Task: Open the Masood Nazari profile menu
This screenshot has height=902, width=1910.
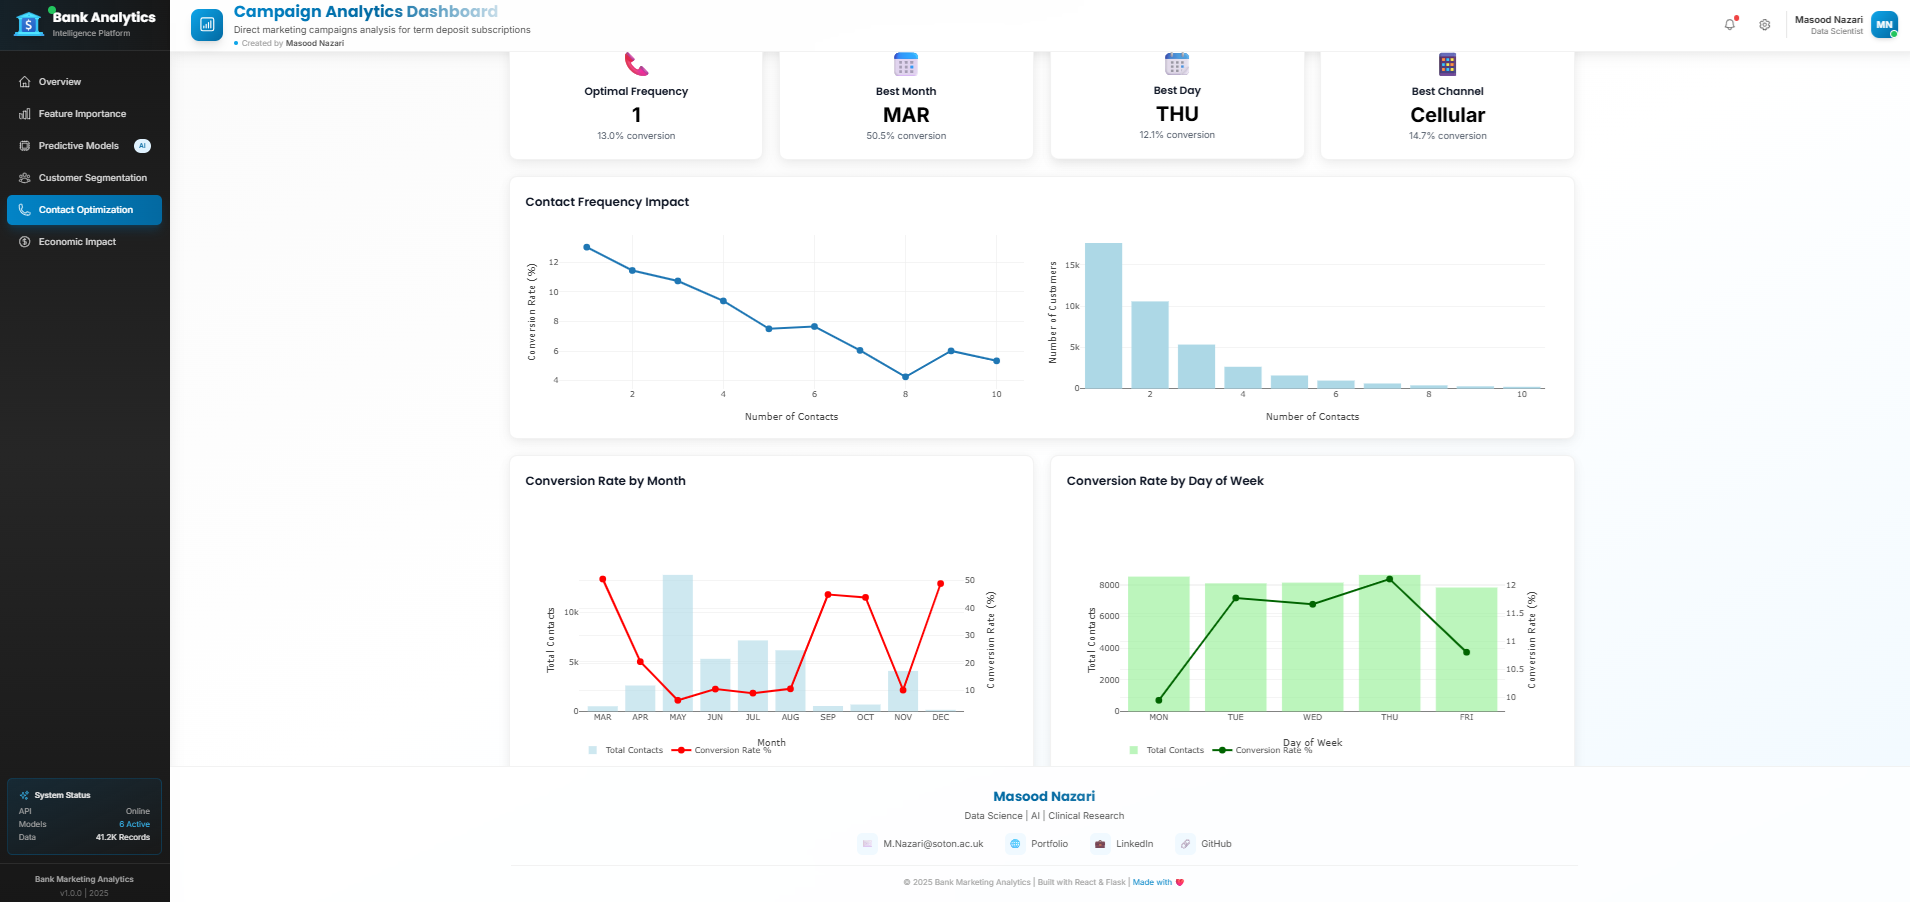Action: [x=1829, y=24]
